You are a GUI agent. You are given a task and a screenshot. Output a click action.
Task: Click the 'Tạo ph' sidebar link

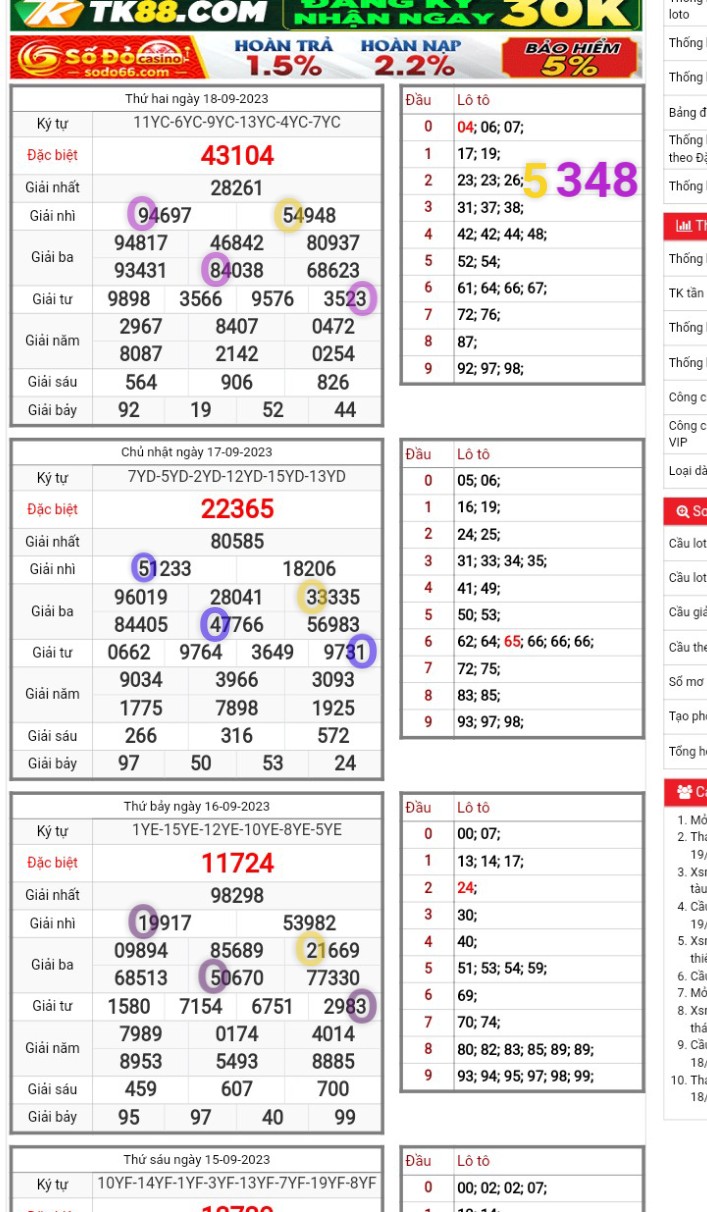pyautogui.click(x=687, y=716)
